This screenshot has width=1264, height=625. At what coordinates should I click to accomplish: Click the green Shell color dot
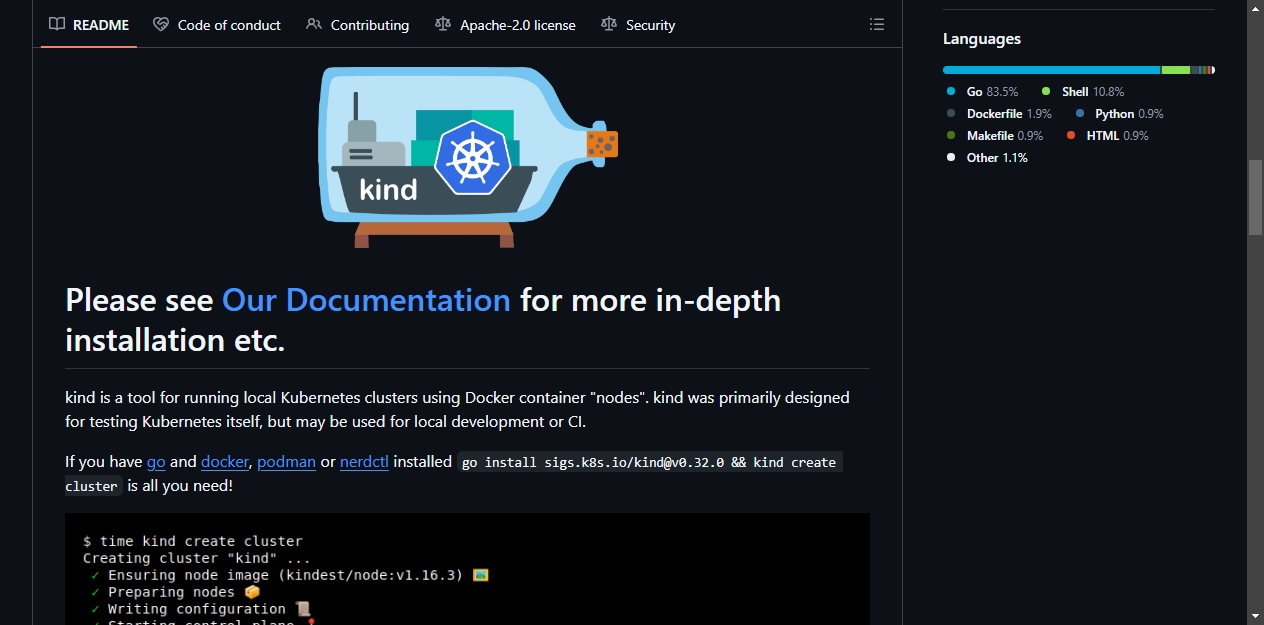click(x=1046, y=92)
